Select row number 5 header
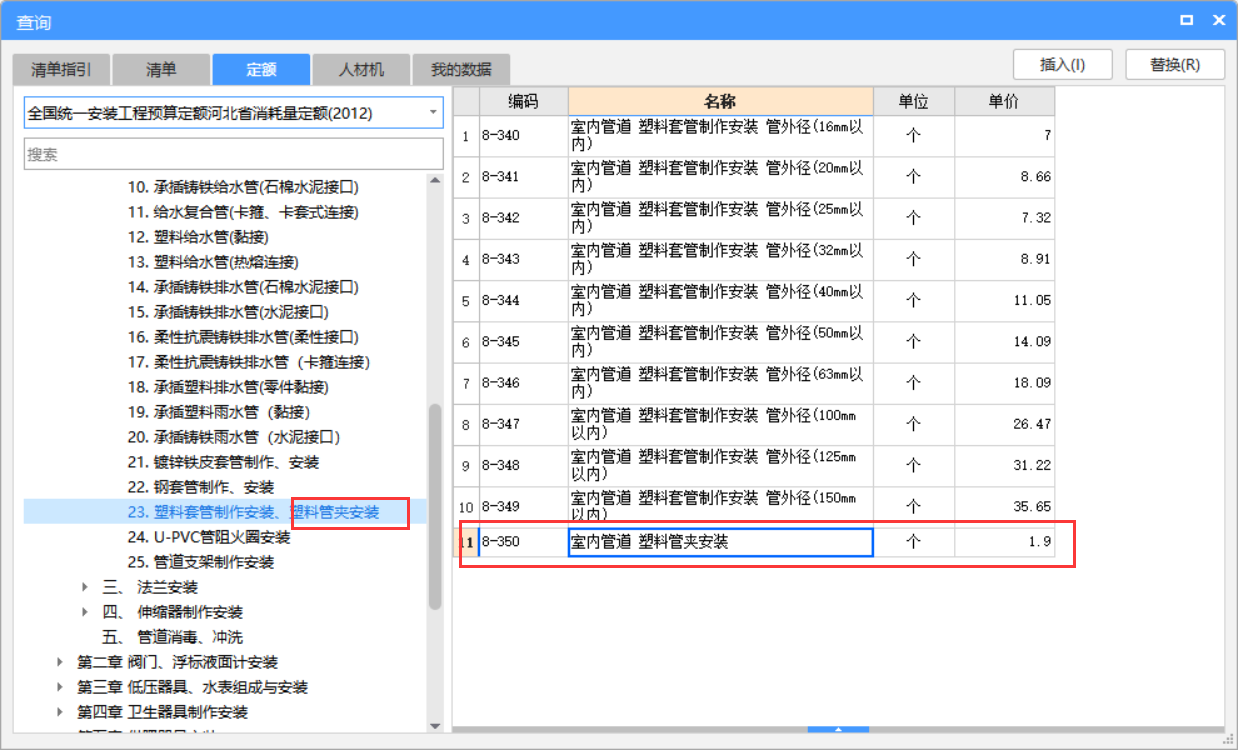 coord(466,300)
